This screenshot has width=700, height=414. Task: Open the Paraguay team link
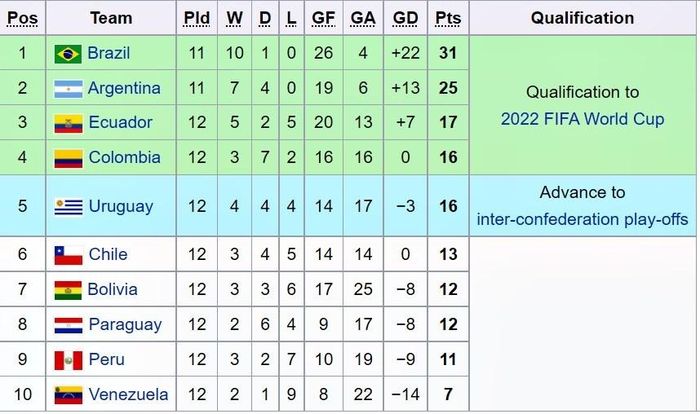[125, 325]
